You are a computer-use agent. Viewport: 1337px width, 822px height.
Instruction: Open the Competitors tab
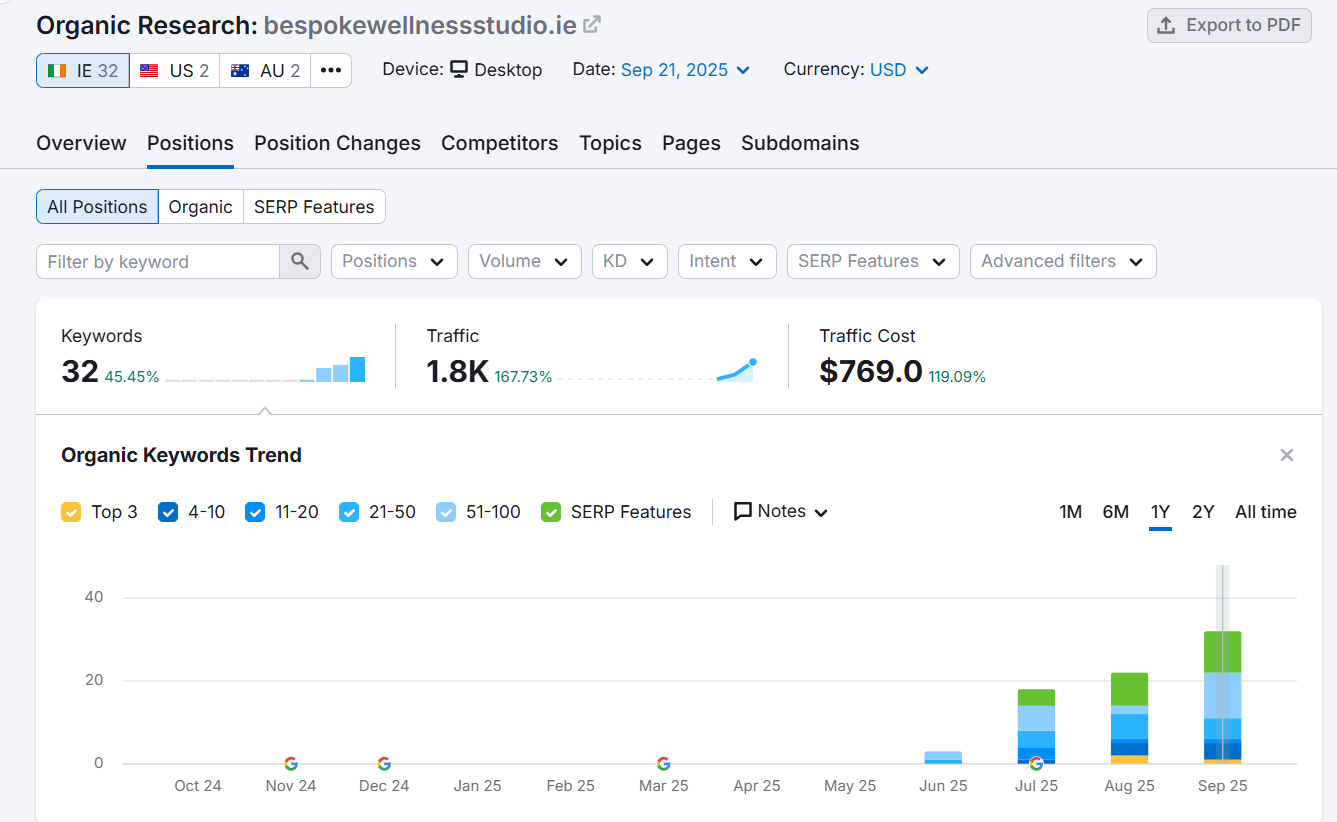coord(499,143)
